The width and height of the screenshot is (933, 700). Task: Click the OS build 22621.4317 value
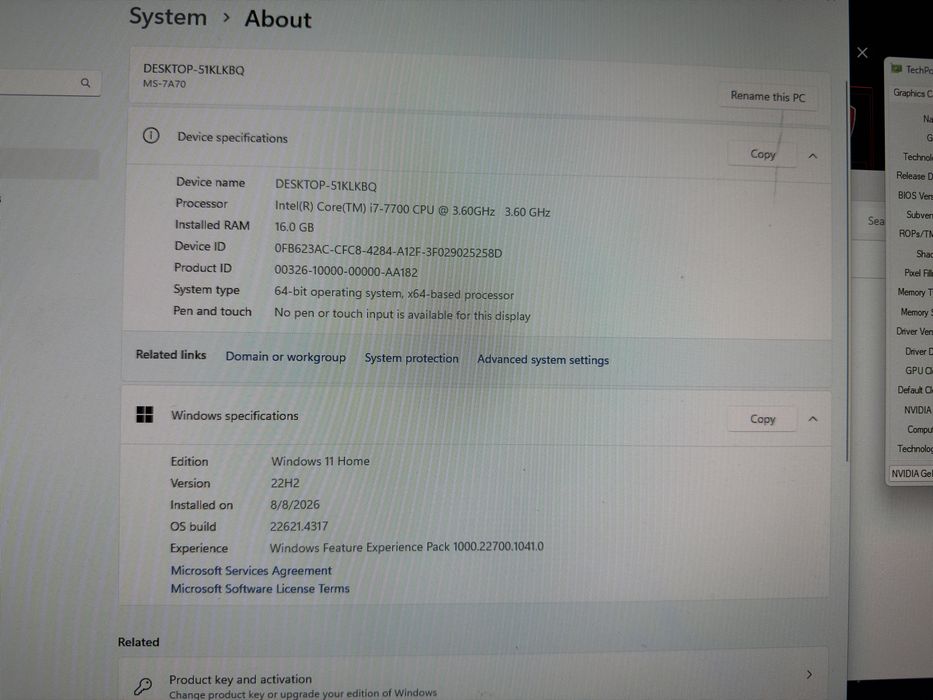[299, 526]
